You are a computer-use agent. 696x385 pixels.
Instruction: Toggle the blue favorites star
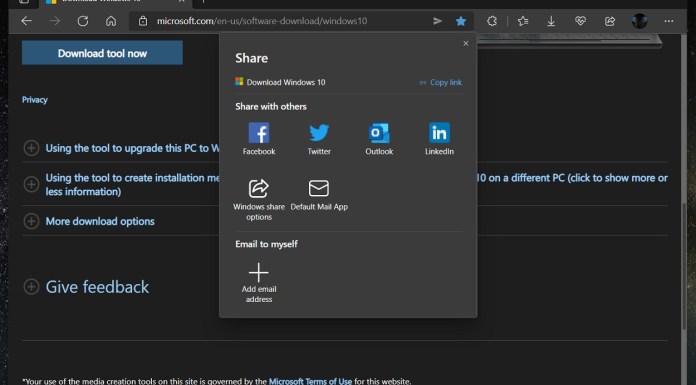coord(461,21)
